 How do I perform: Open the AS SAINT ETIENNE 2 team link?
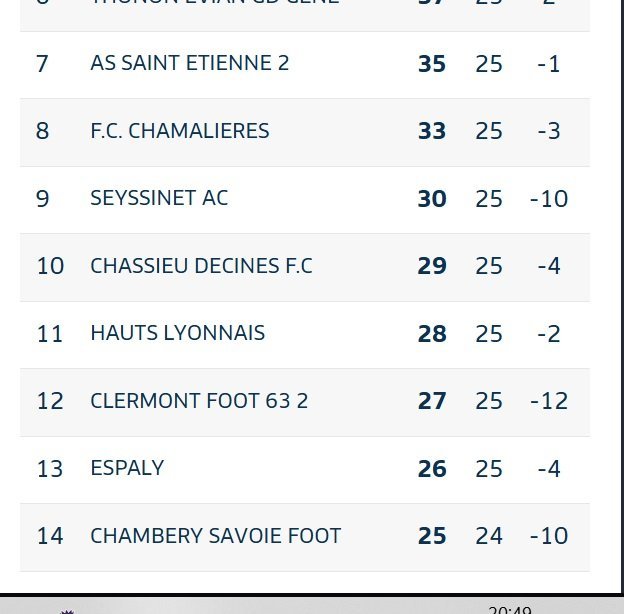pos(189,63)
